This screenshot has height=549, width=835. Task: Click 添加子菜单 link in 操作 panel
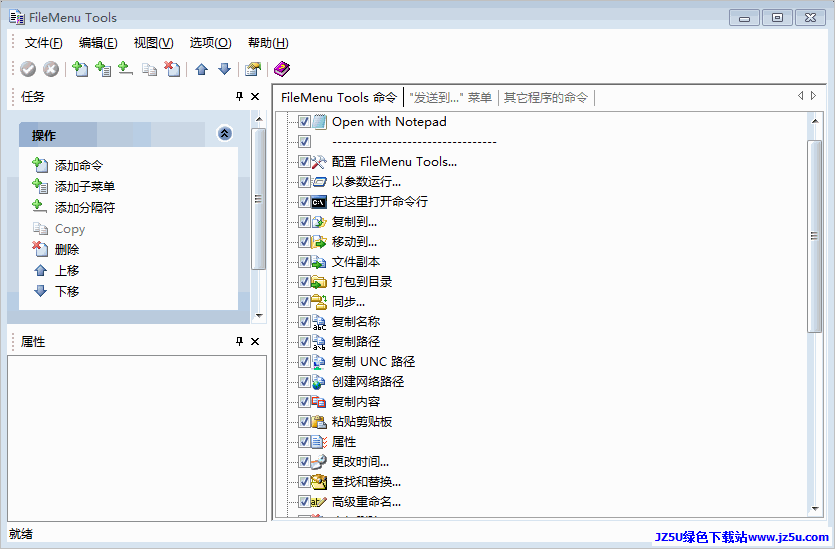click(x=85, y=186)
